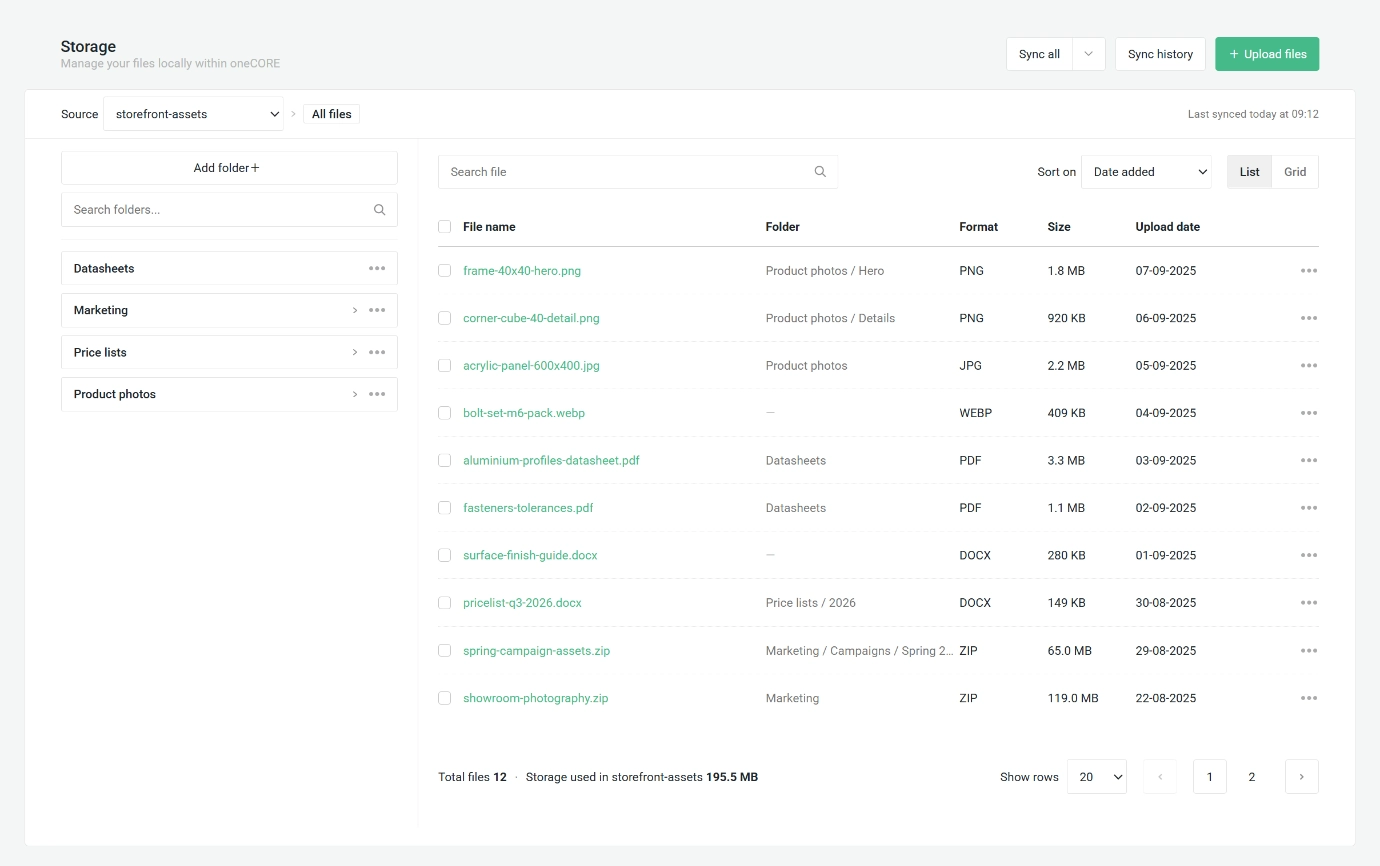Image resolution: width=1380 pixels, height=866 pixels.
Task: Click the search icon in file search
Action: pyautogui.click(x=820, y=172)
